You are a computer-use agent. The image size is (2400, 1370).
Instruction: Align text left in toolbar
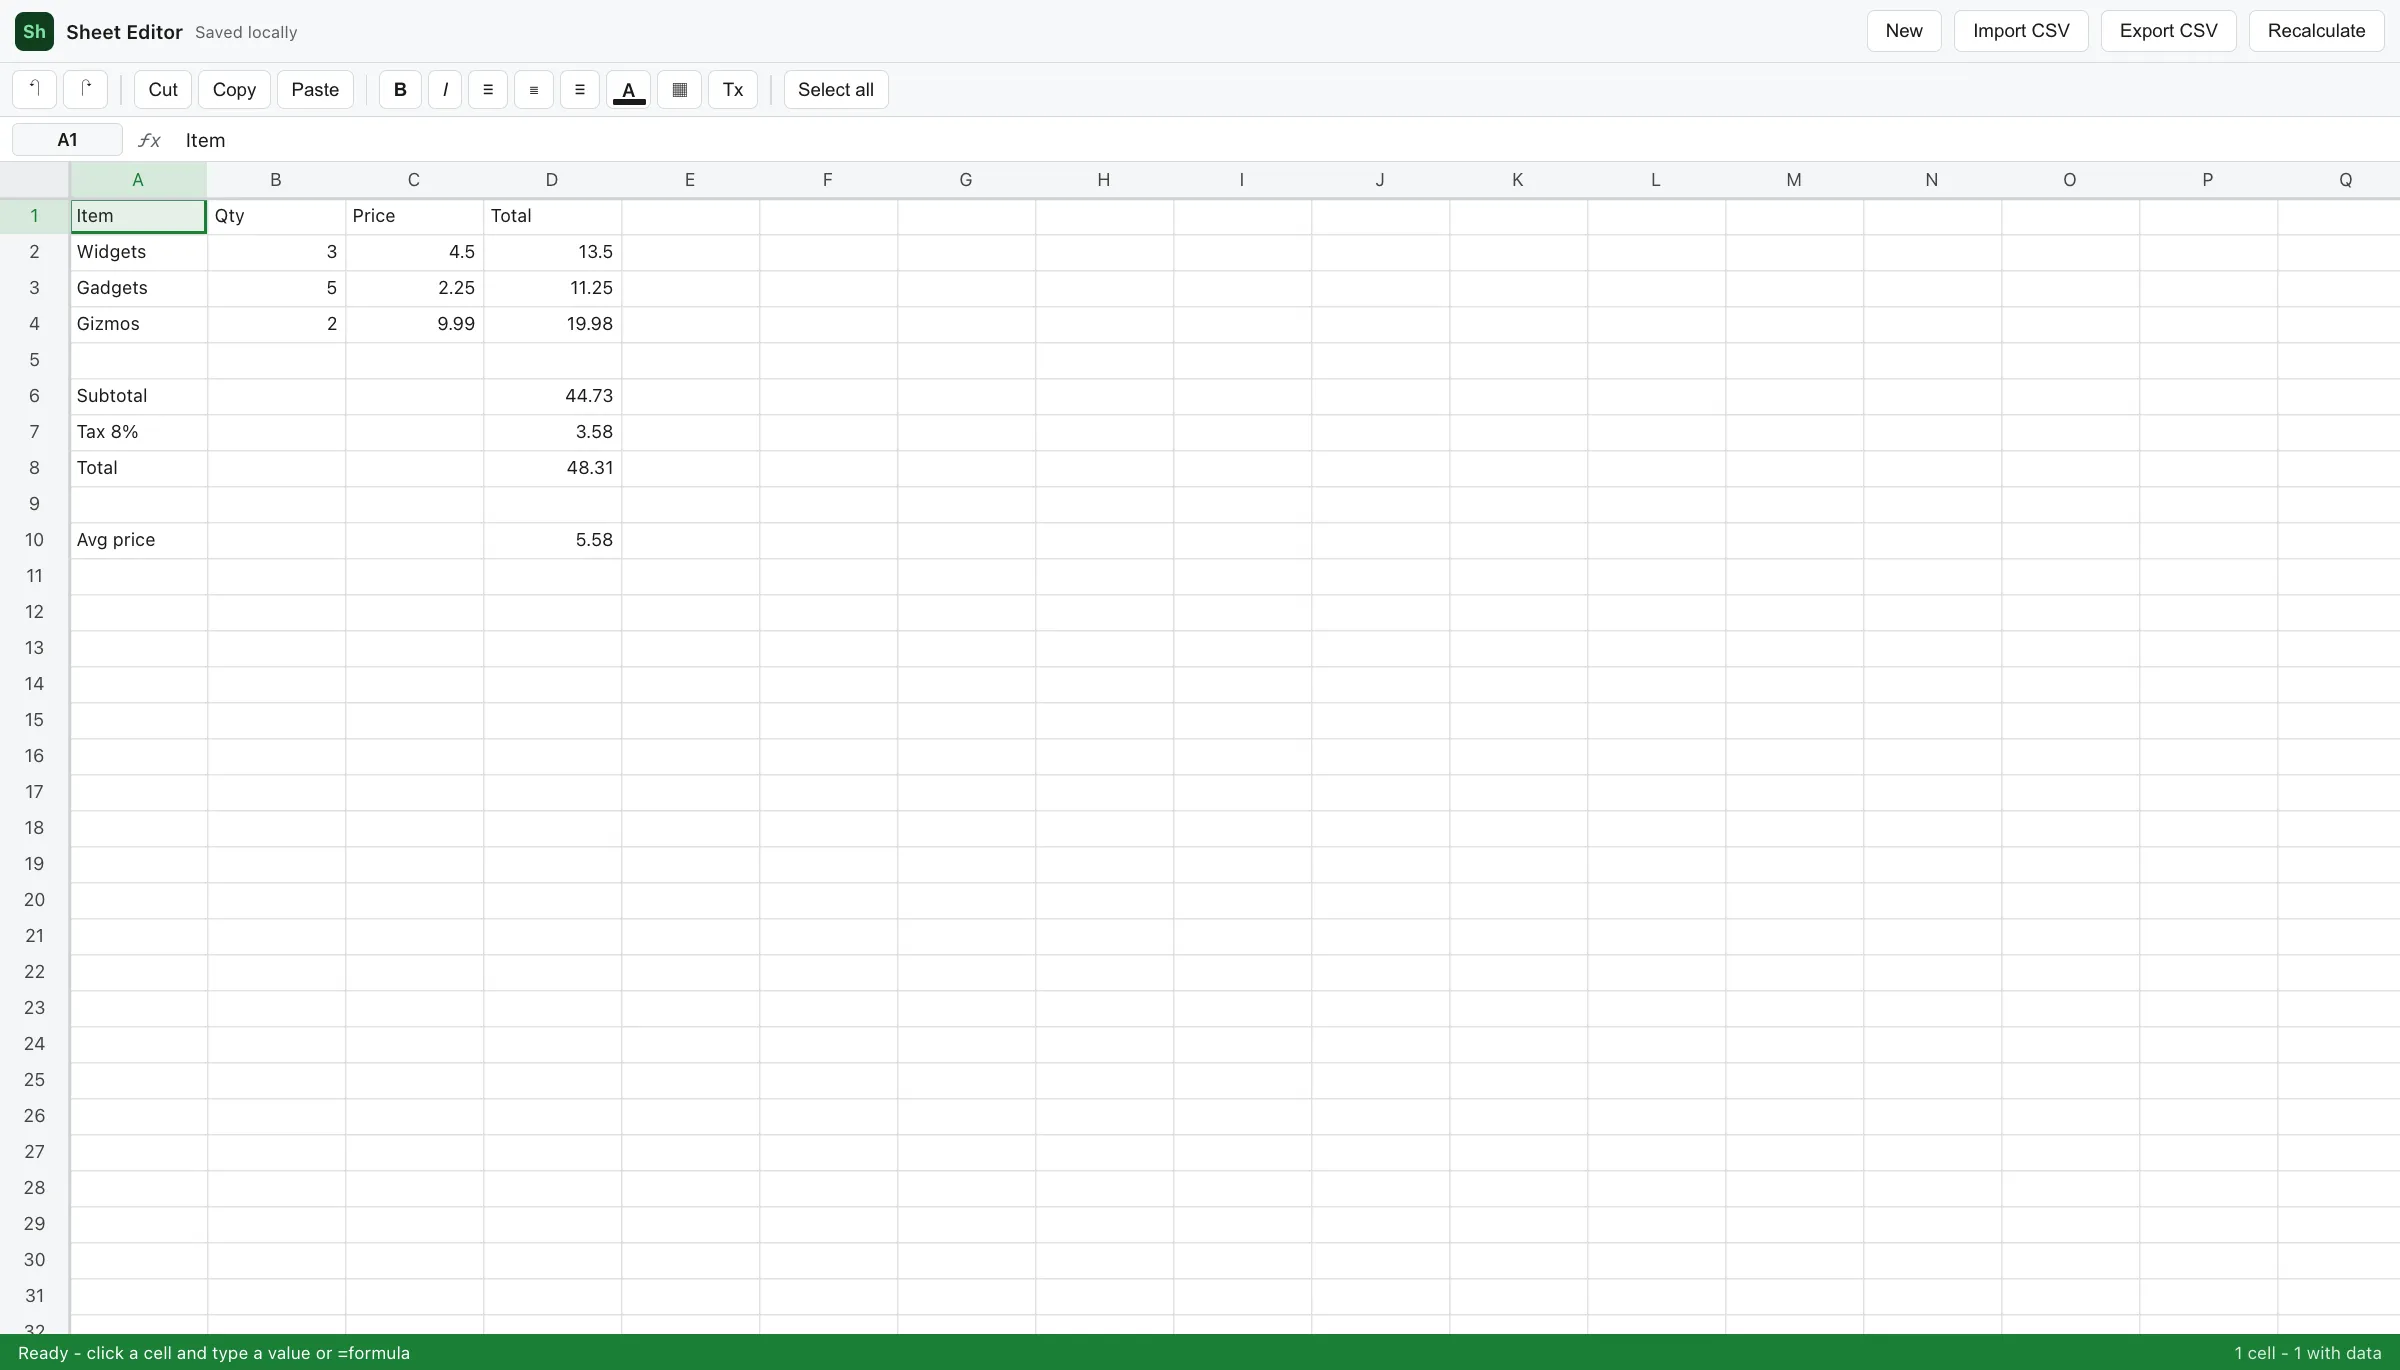coord(488,89)
